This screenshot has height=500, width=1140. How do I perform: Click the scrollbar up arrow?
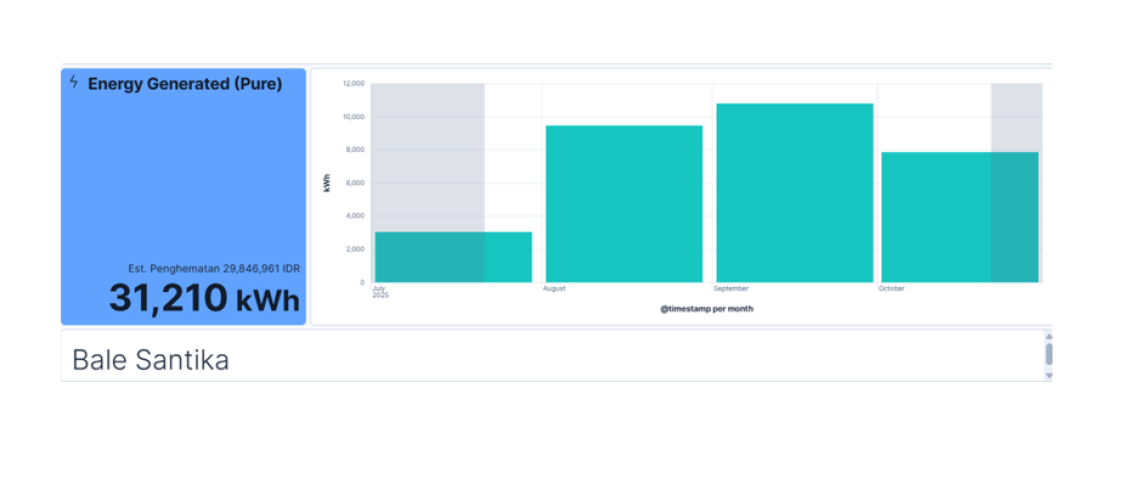(x=1048, y=336)
